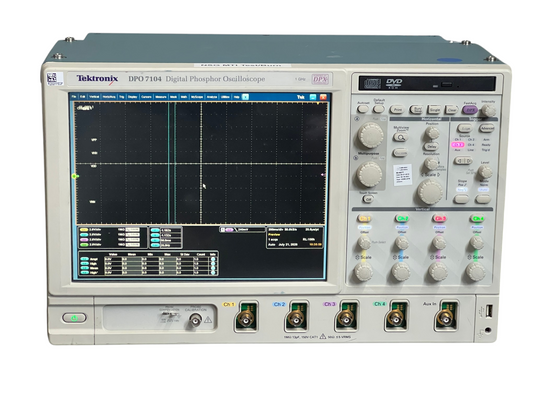The height and width of the screenshot is (401, 535).
Task: Click the Ampl measurement row badge
Action: click(85, 259)
